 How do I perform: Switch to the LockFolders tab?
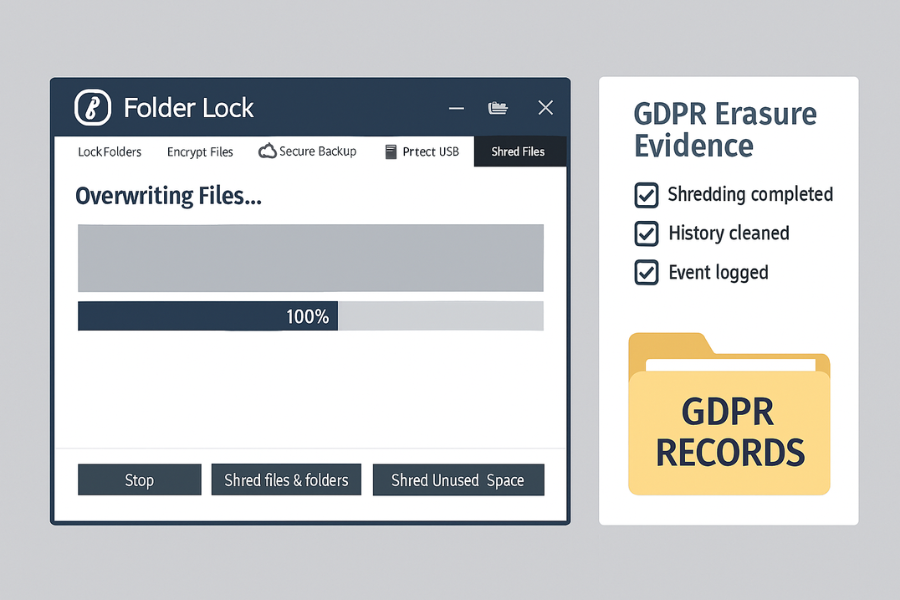point(109,152)
